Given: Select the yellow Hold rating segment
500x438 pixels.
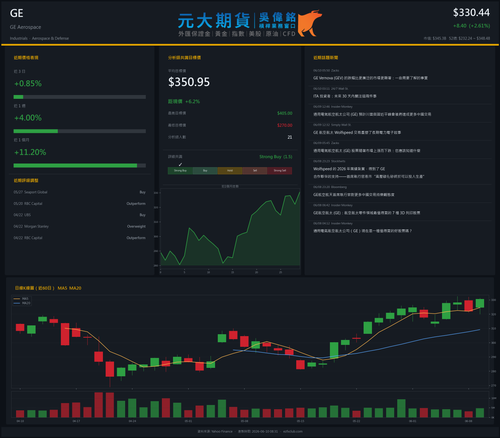Looking at the screenshot, I should 230,171.
